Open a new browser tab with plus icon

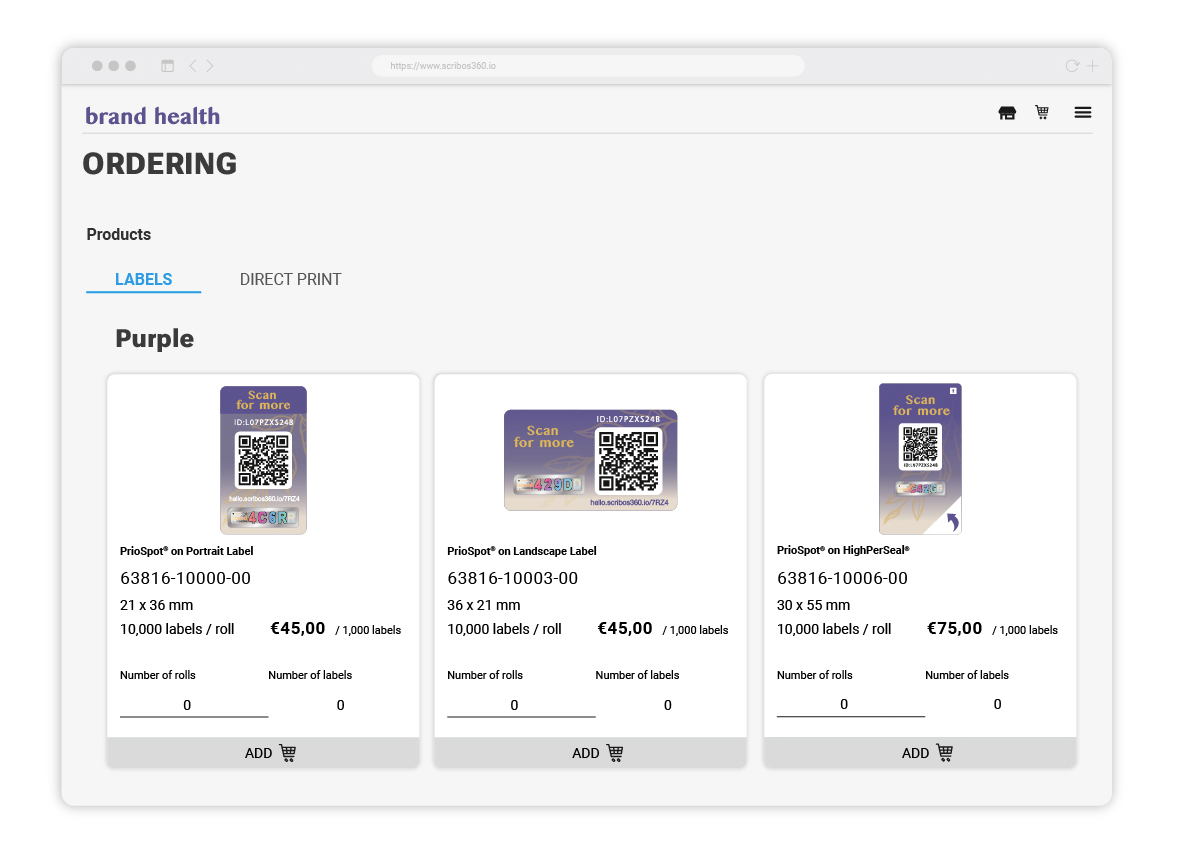1092,66
